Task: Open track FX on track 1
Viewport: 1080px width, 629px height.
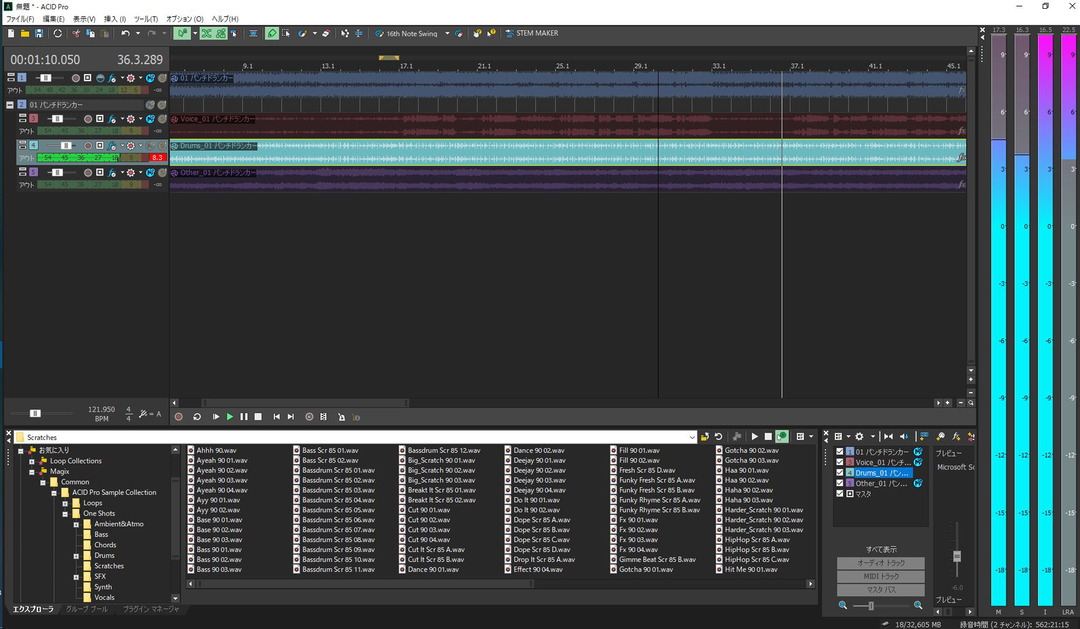Action: [x=112, y=78]
